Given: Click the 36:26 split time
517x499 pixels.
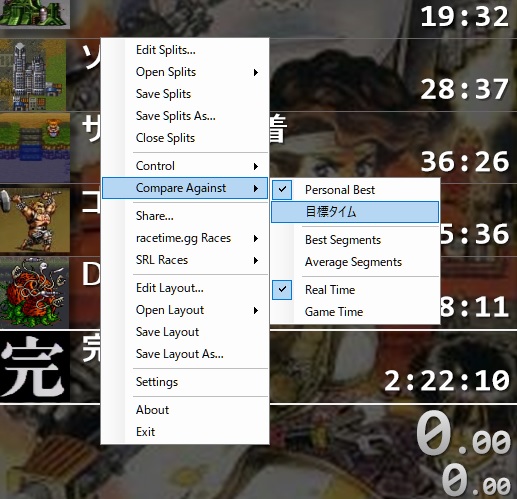Looking at the screenshot, I should pos(464,162).
